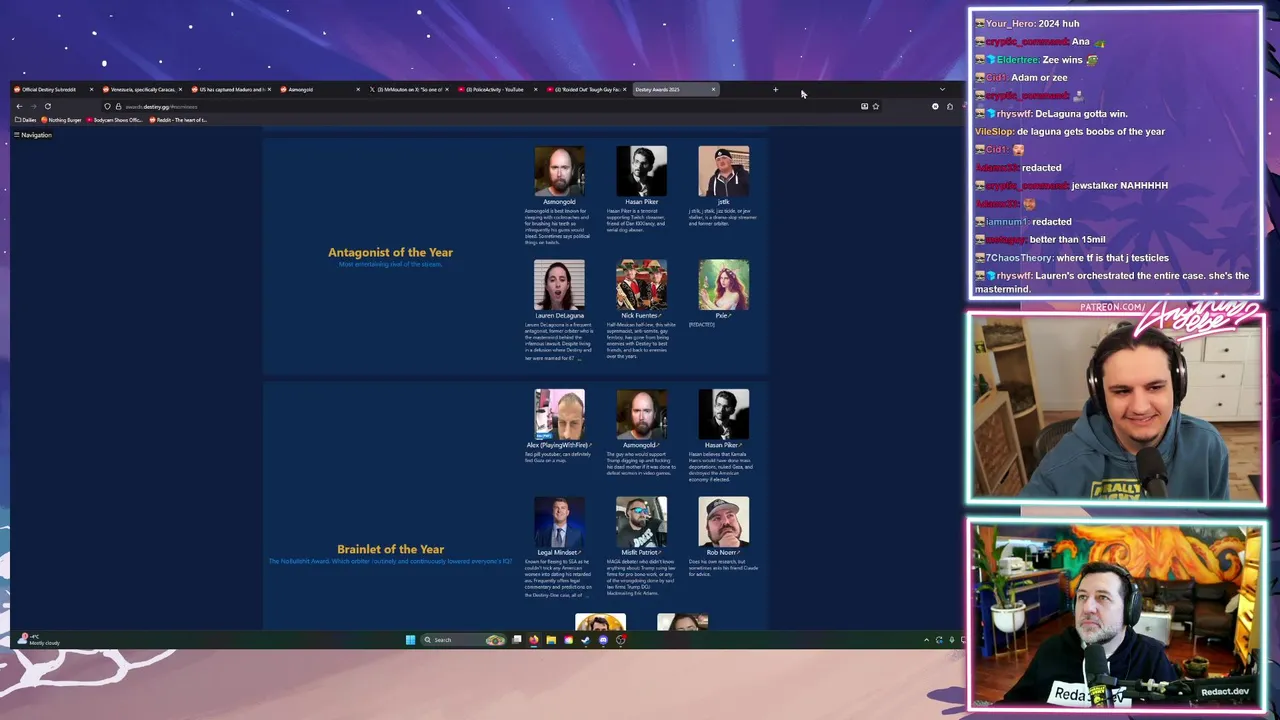Screen dimensions: 1280x720
Task: Go back using the browser back arrow
Action: tap(19, 106)
